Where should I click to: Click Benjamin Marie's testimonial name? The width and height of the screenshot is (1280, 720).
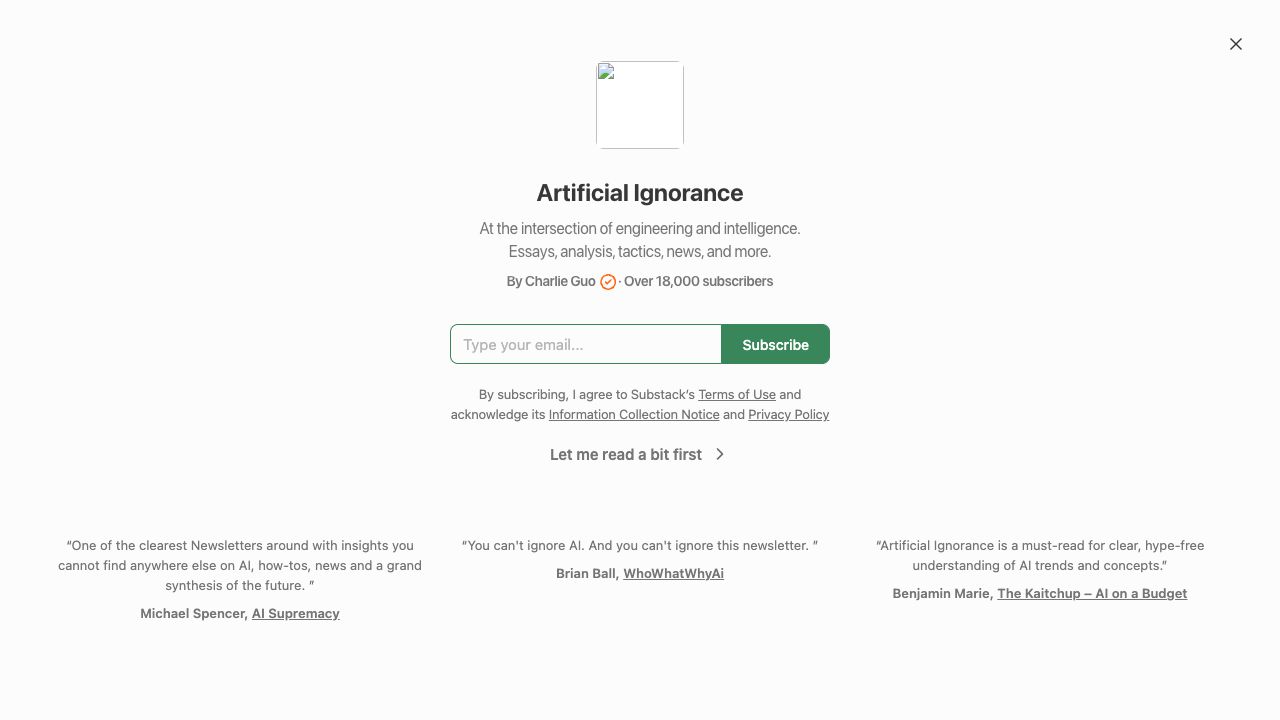click(941, 593)
